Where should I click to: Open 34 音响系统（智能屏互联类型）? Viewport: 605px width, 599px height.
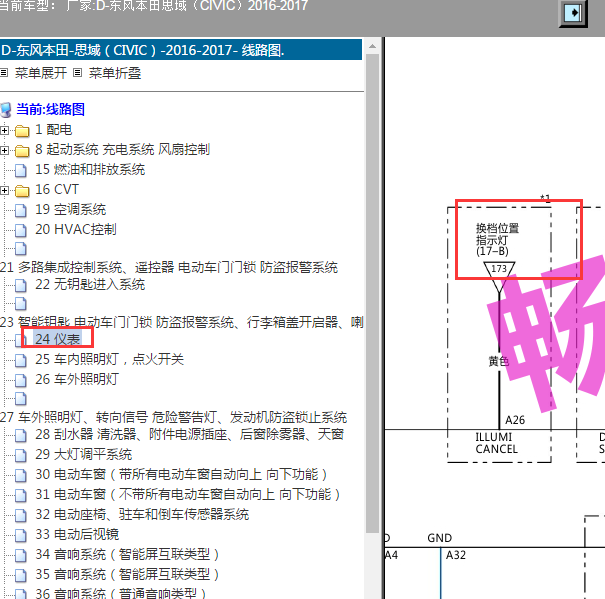point(128,555)
